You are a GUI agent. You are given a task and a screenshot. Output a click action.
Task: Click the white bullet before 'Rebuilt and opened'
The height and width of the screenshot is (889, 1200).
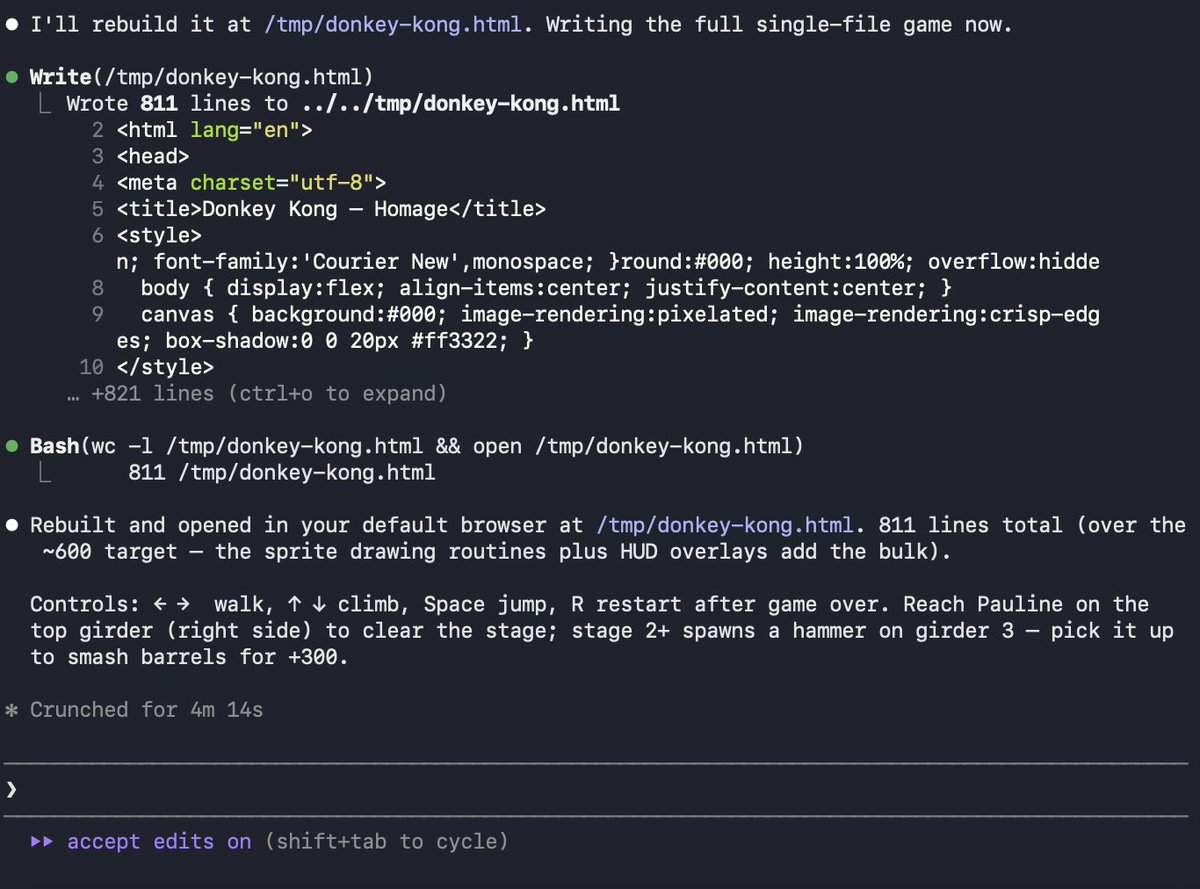pos(11,525)
